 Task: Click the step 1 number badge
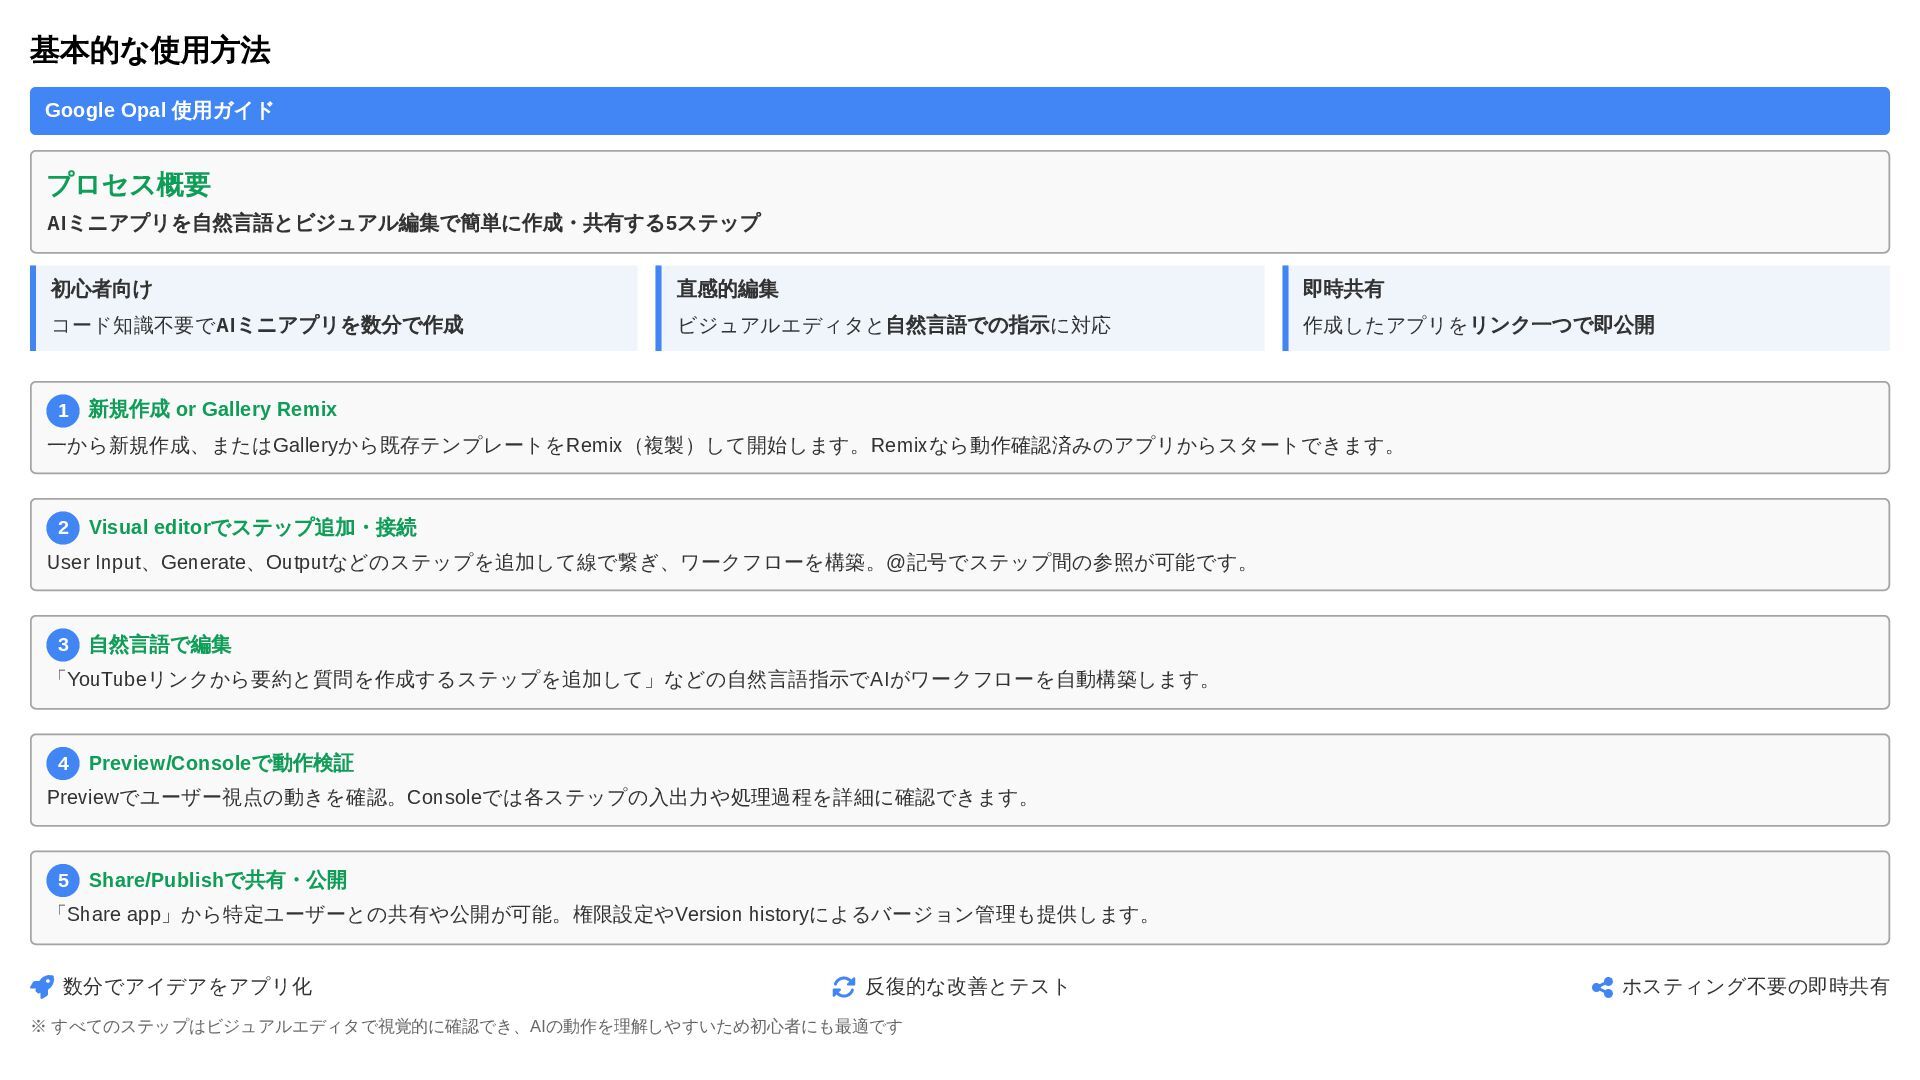tap(63, 411)
